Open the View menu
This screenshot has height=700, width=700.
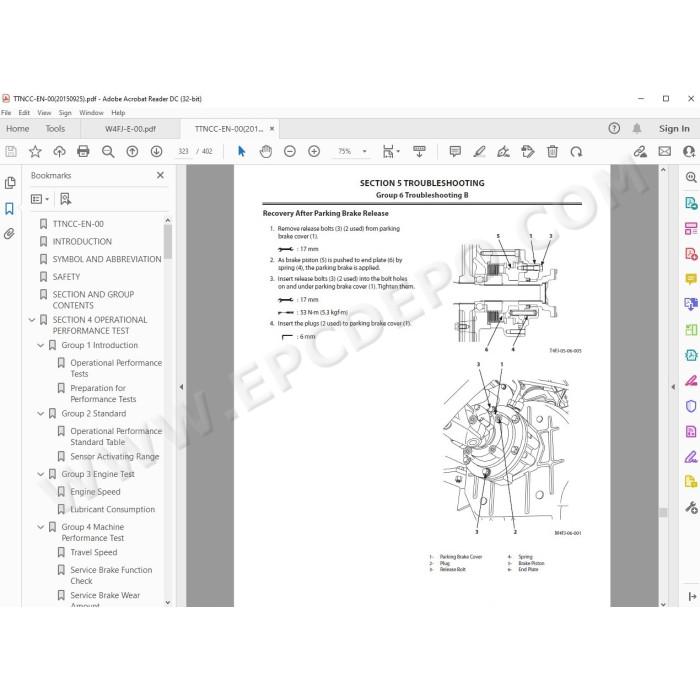click(x=44, y=113)
